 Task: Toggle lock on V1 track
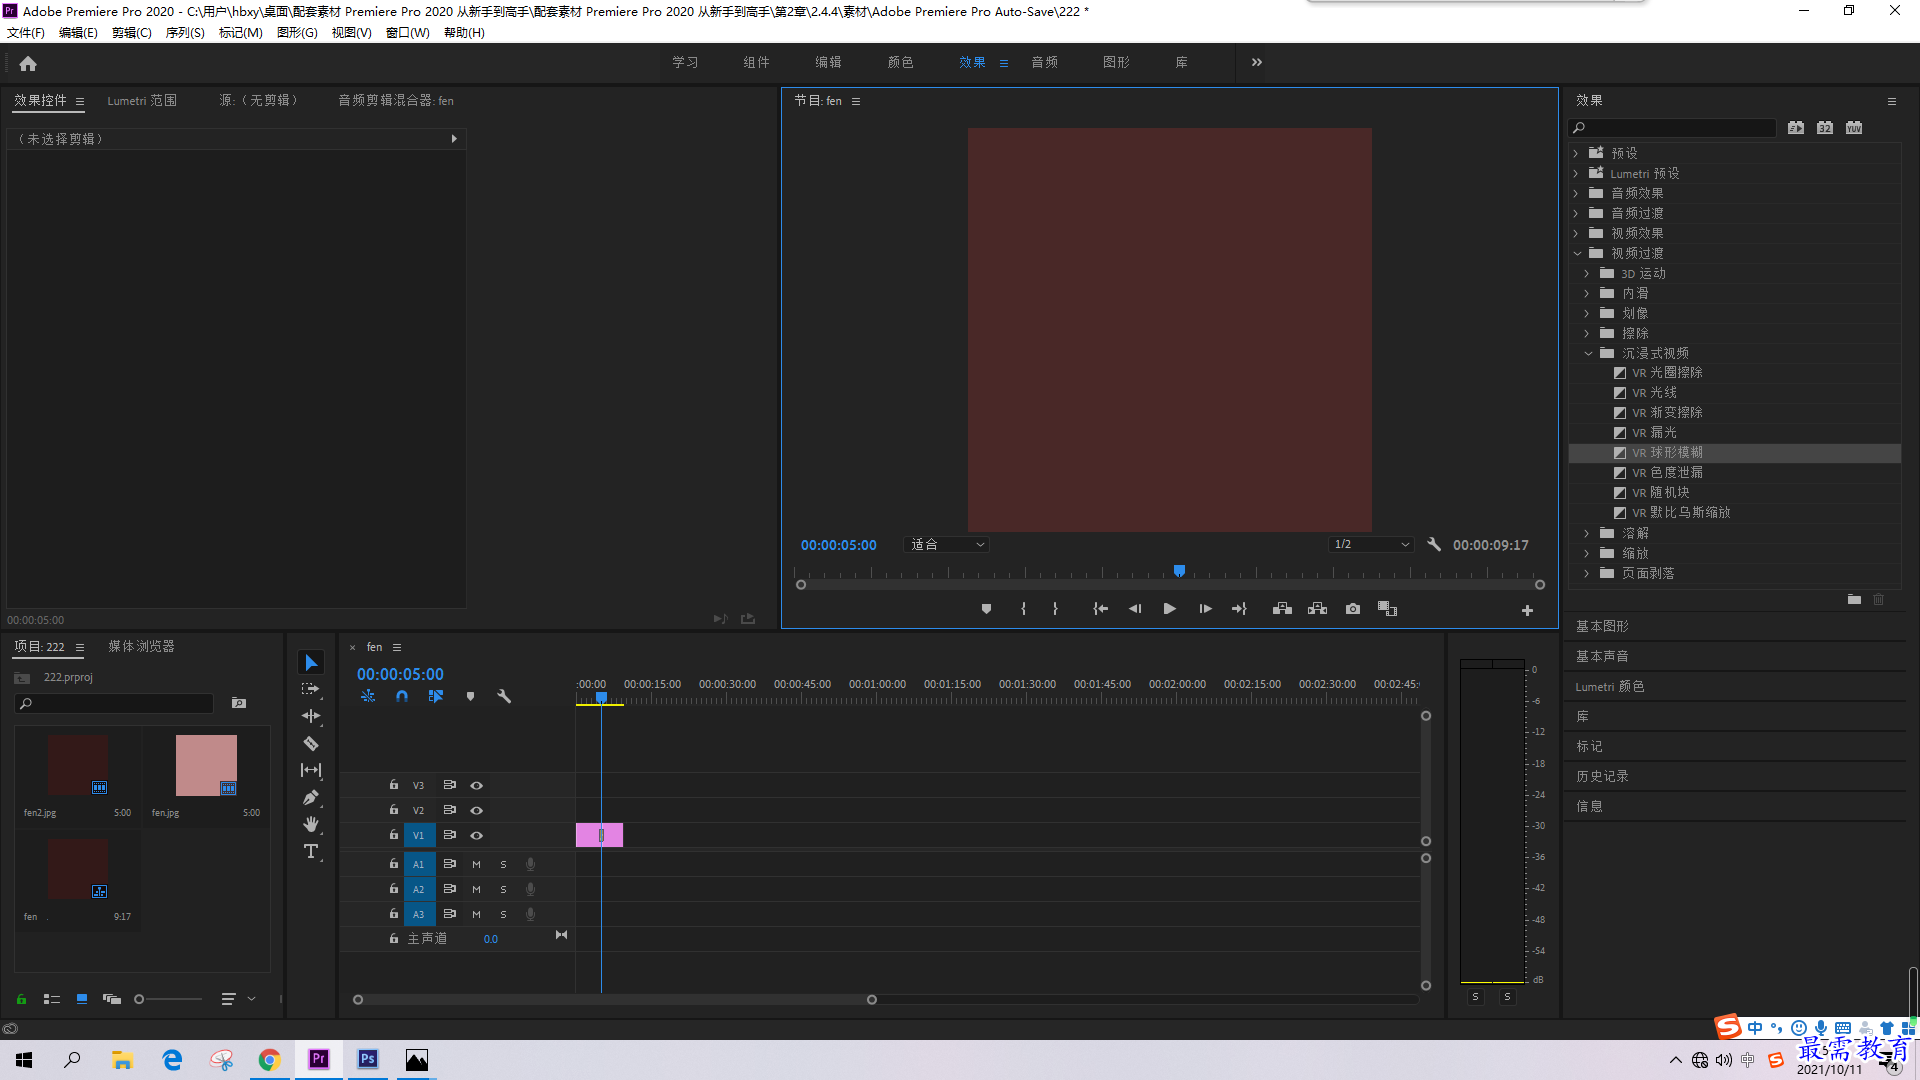393,835
